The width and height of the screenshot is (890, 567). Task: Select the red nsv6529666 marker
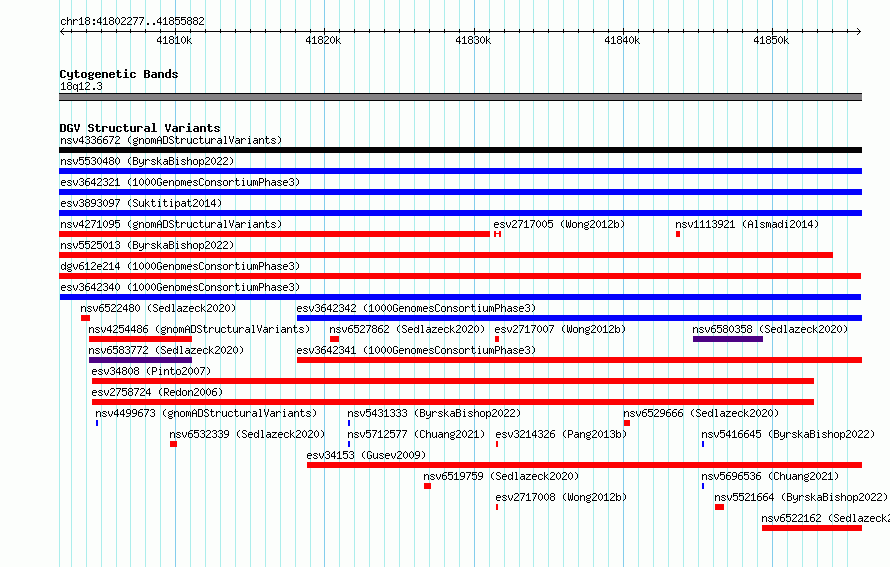pos(627,423)
